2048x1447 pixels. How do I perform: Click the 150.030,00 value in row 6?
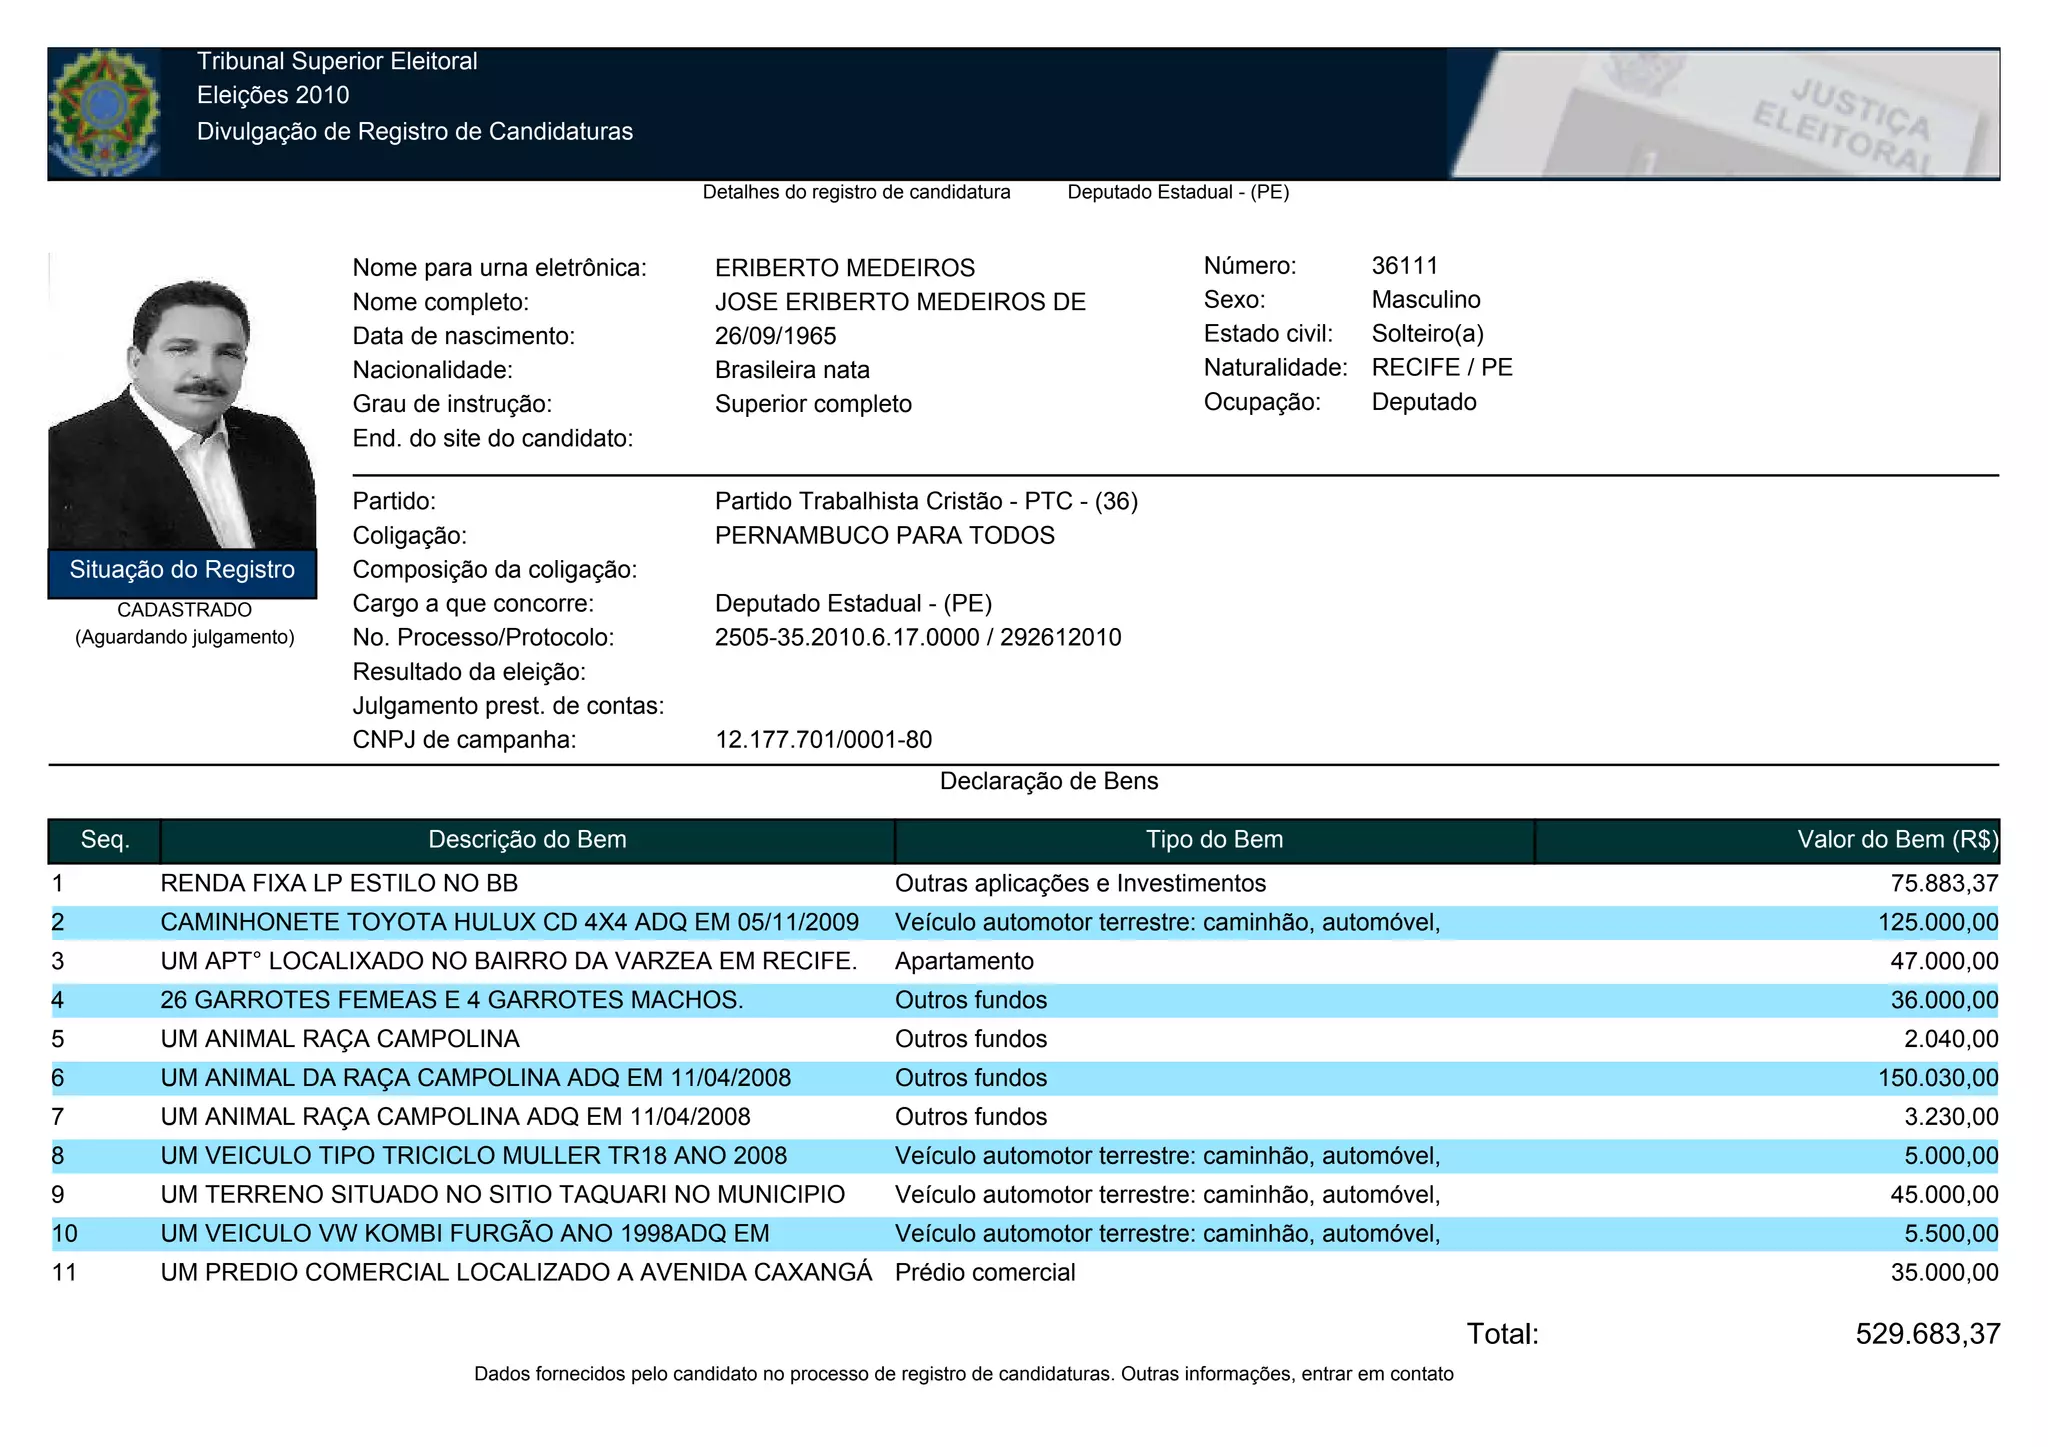pyautogui.click(x=1937, y=1079)
